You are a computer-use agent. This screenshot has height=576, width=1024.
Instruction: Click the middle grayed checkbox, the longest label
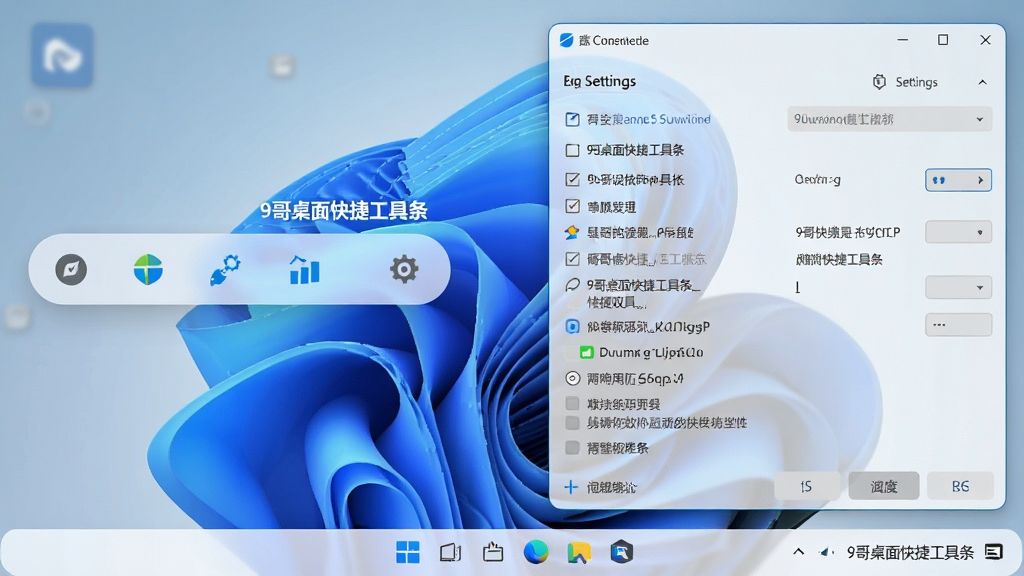point(572,423)
